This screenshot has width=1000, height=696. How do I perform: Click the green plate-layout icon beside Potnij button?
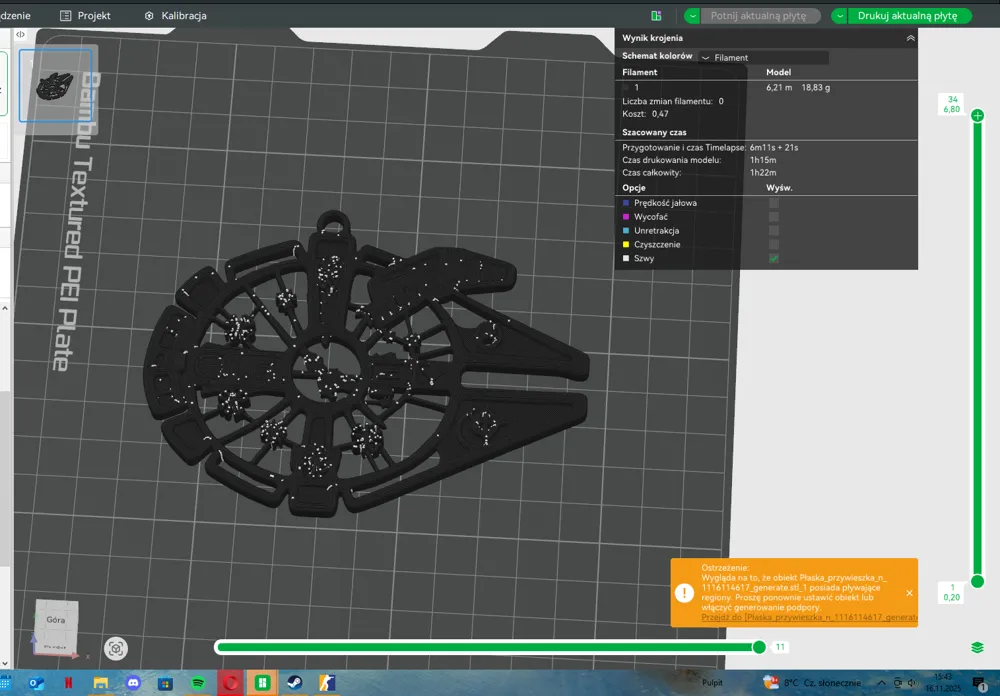656,15
